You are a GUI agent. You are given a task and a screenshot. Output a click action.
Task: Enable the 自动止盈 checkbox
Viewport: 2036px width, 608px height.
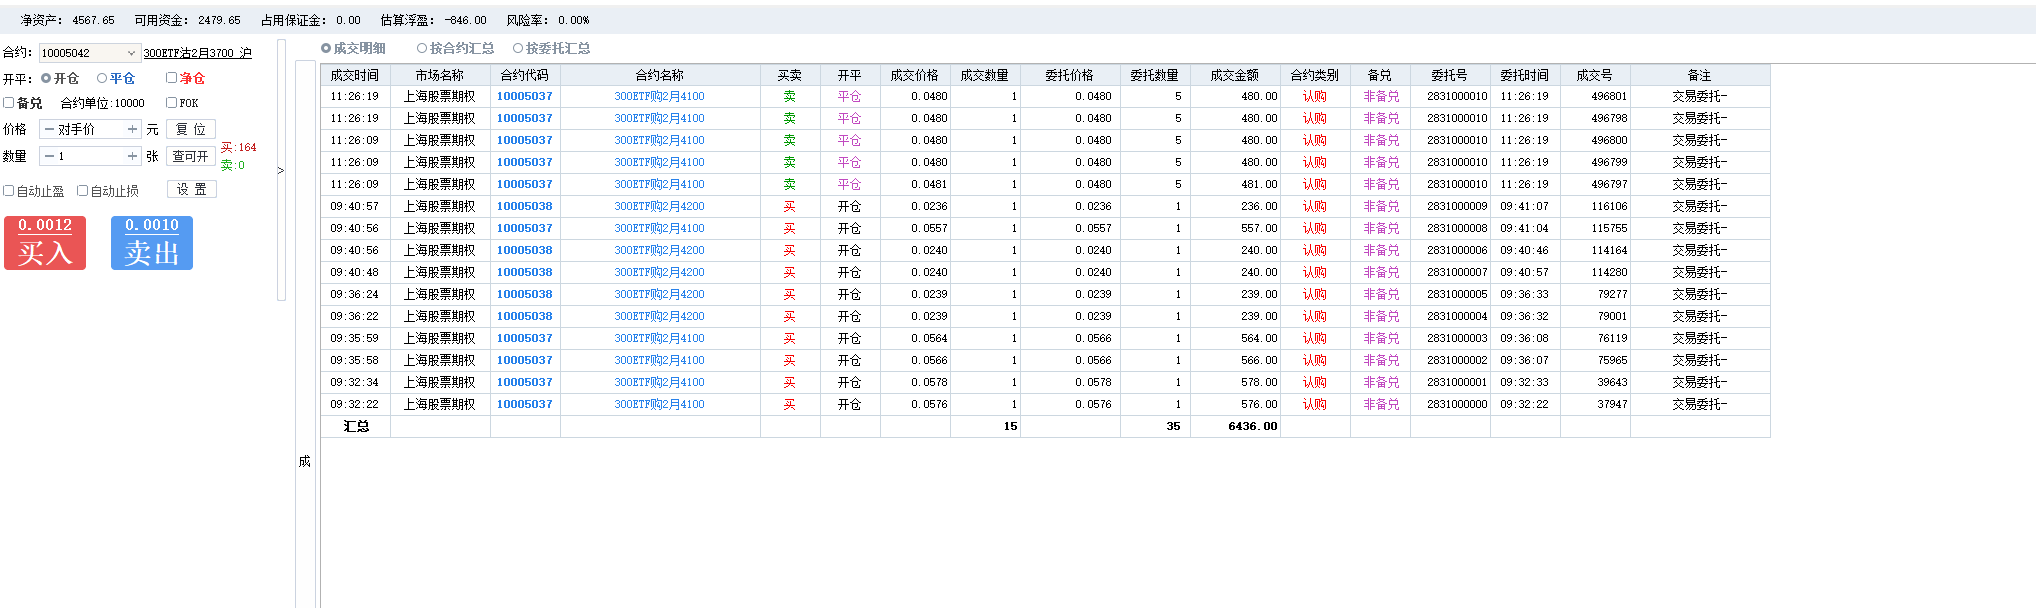[x=9, y=191]
